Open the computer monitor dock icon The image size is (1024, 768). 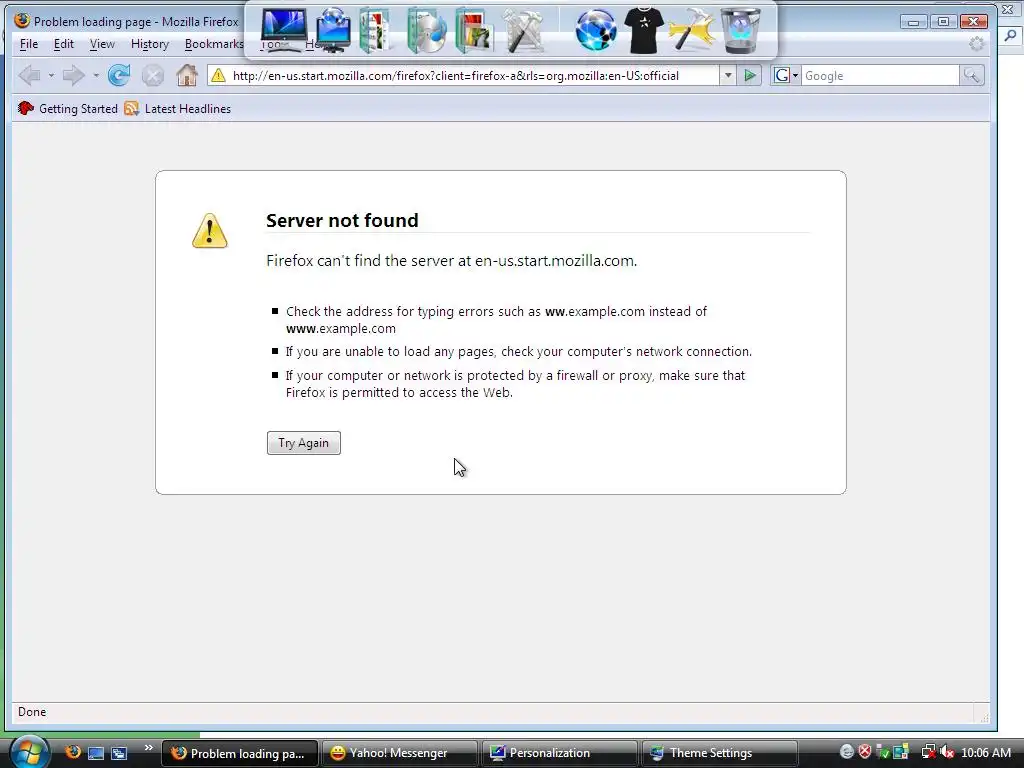pyautogui.click(x=284, y=30)
